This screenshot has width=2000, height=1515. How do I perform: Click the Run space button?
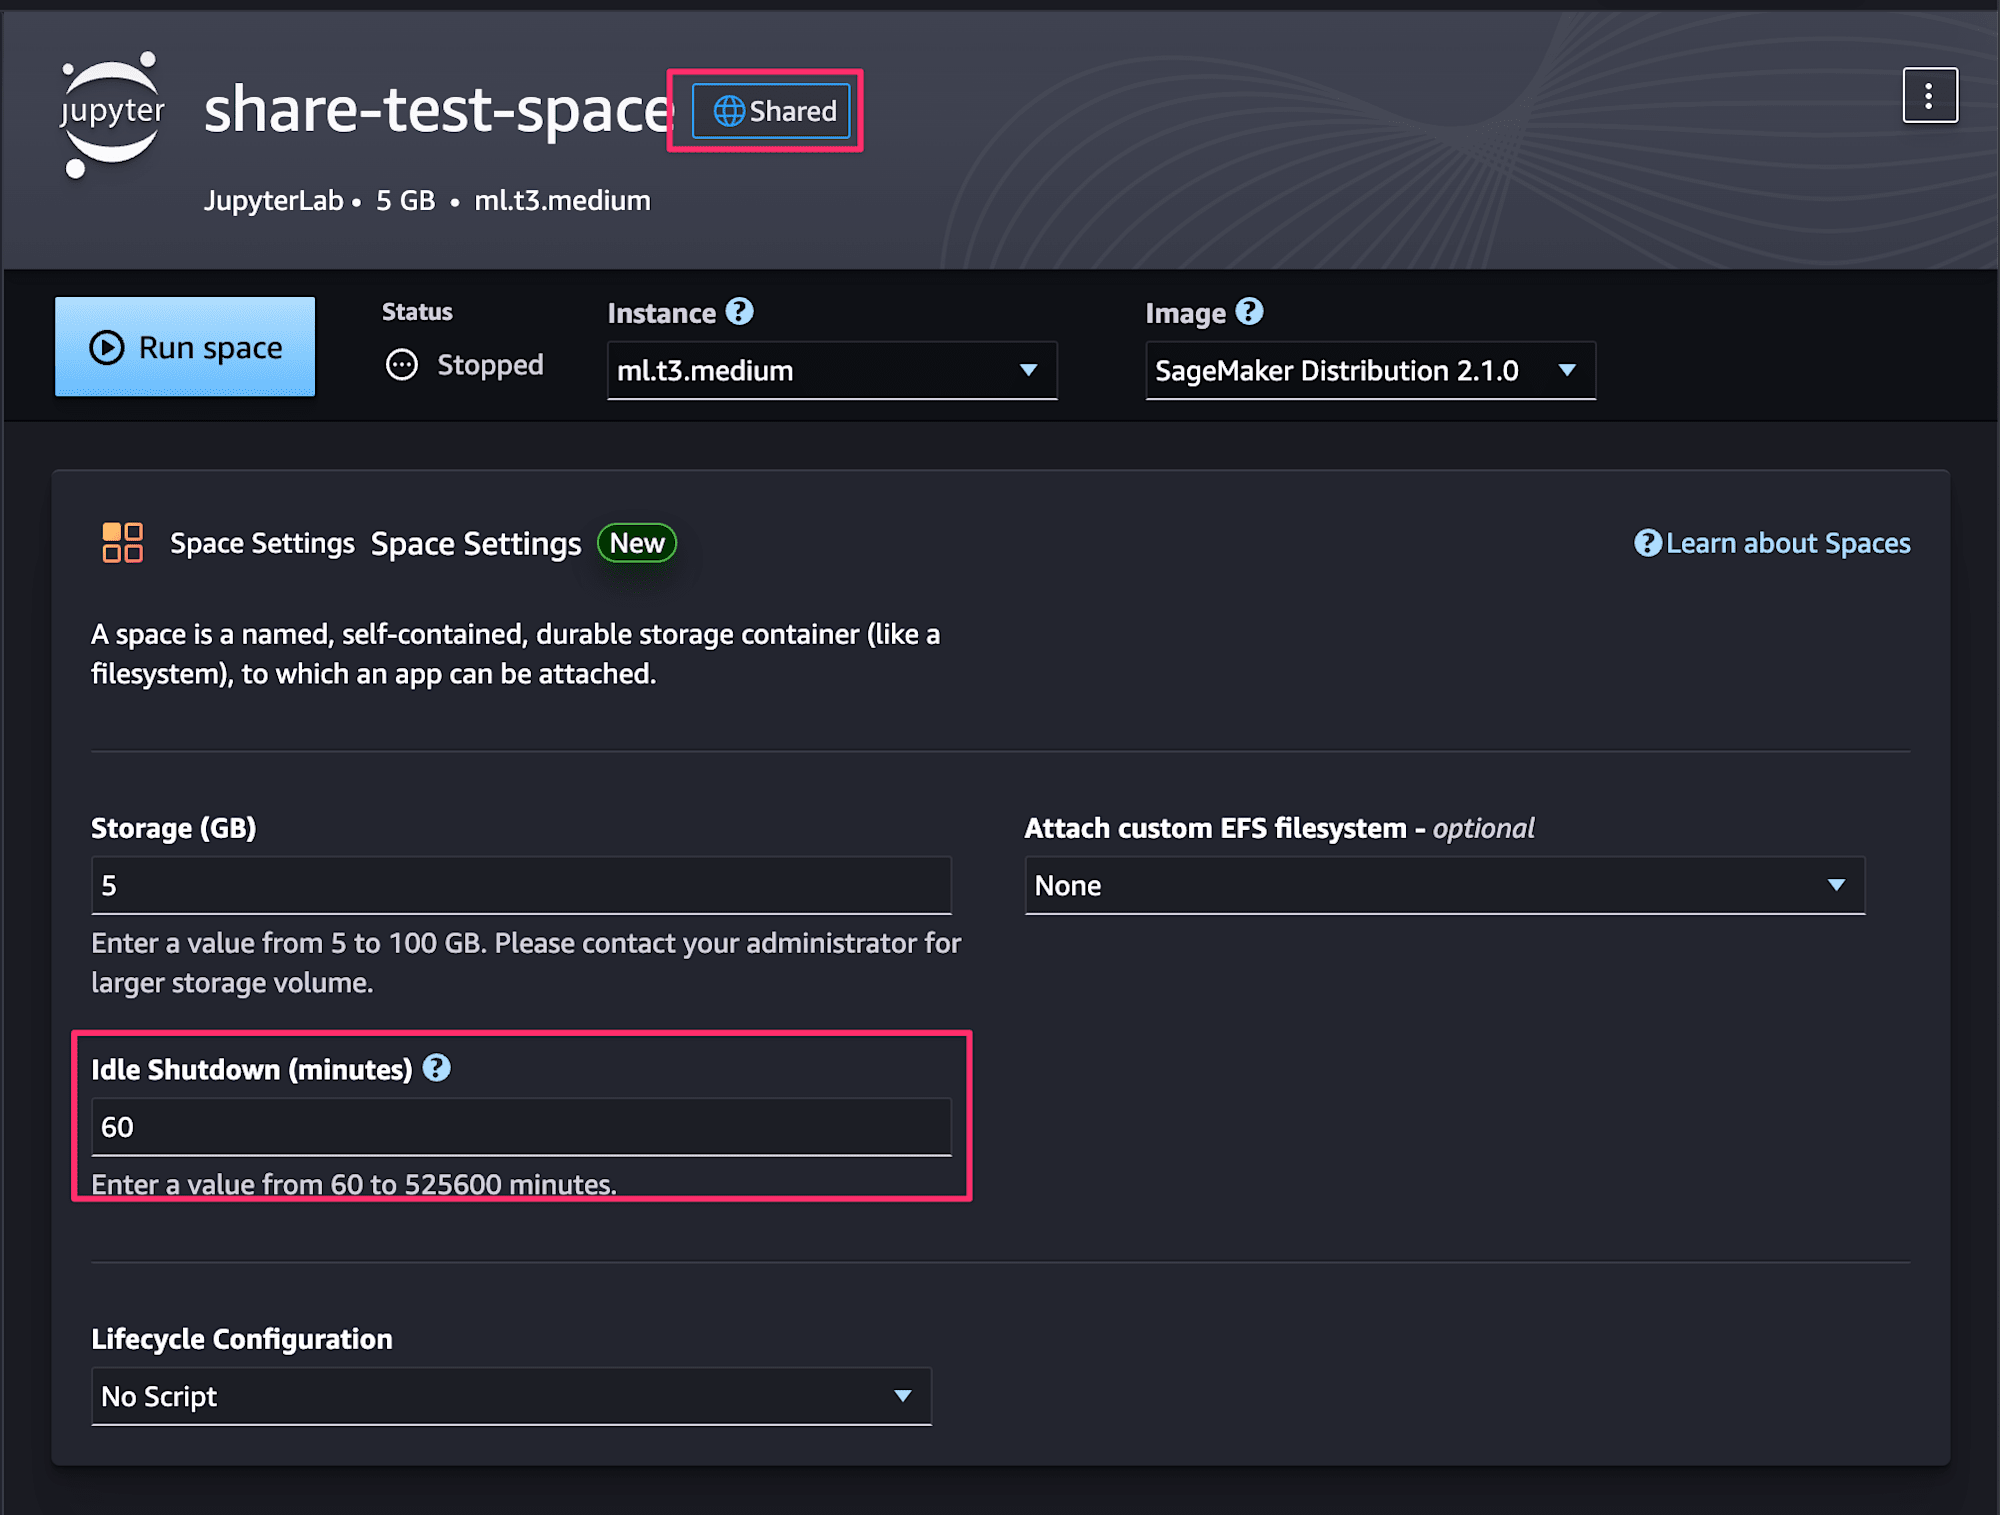point(185,347)
